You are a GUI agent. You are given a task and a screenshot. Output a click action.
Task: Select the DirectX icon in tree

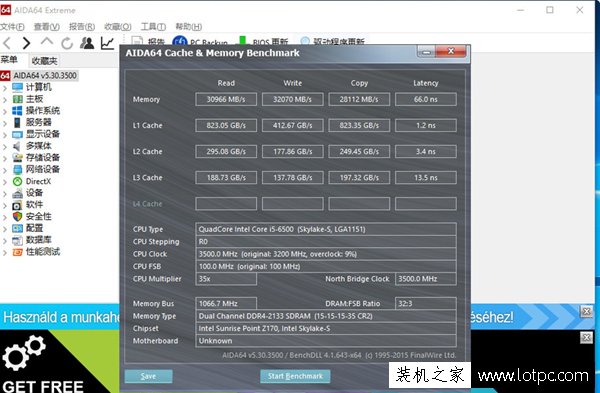tap(18, 181)
